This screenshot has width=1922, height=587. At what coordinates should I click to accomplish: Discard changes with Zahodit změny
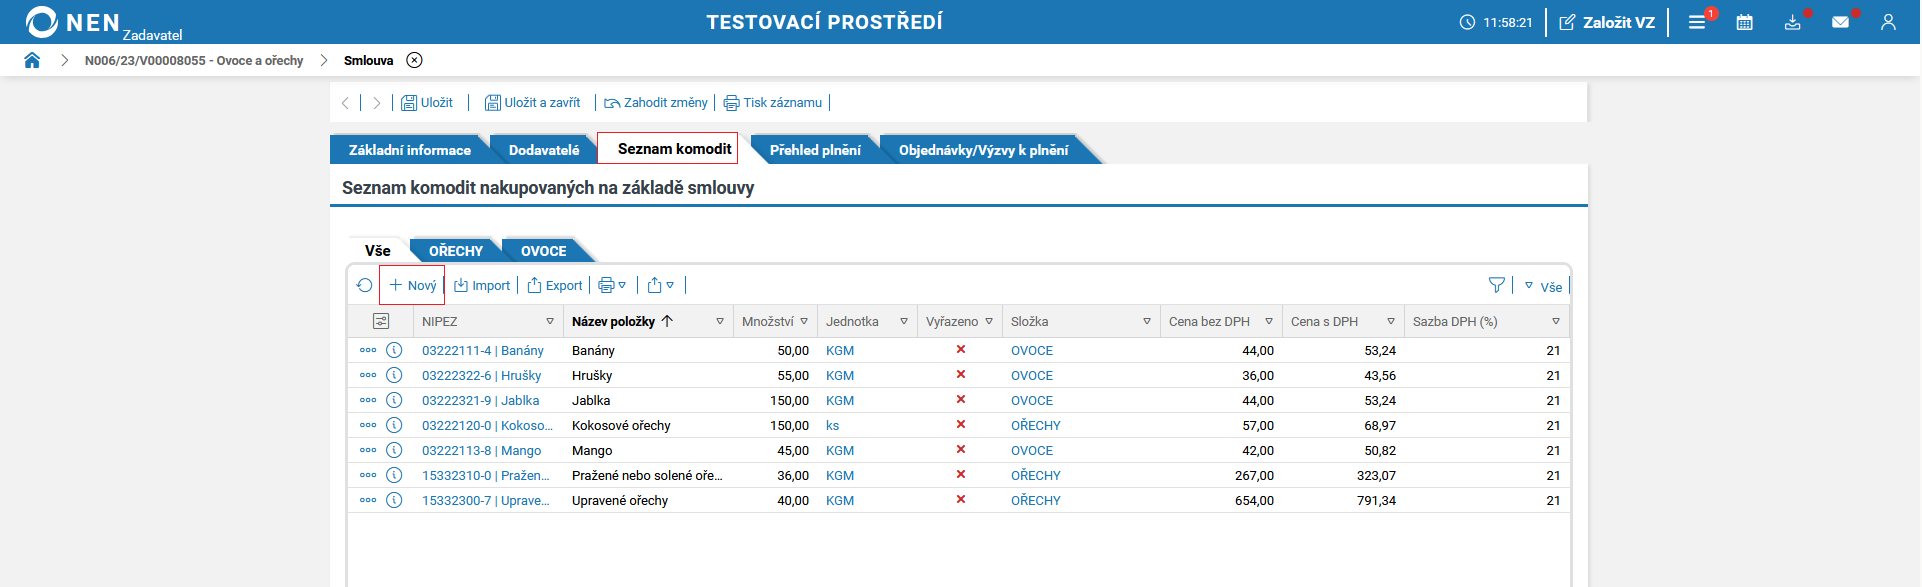[656, 102]
